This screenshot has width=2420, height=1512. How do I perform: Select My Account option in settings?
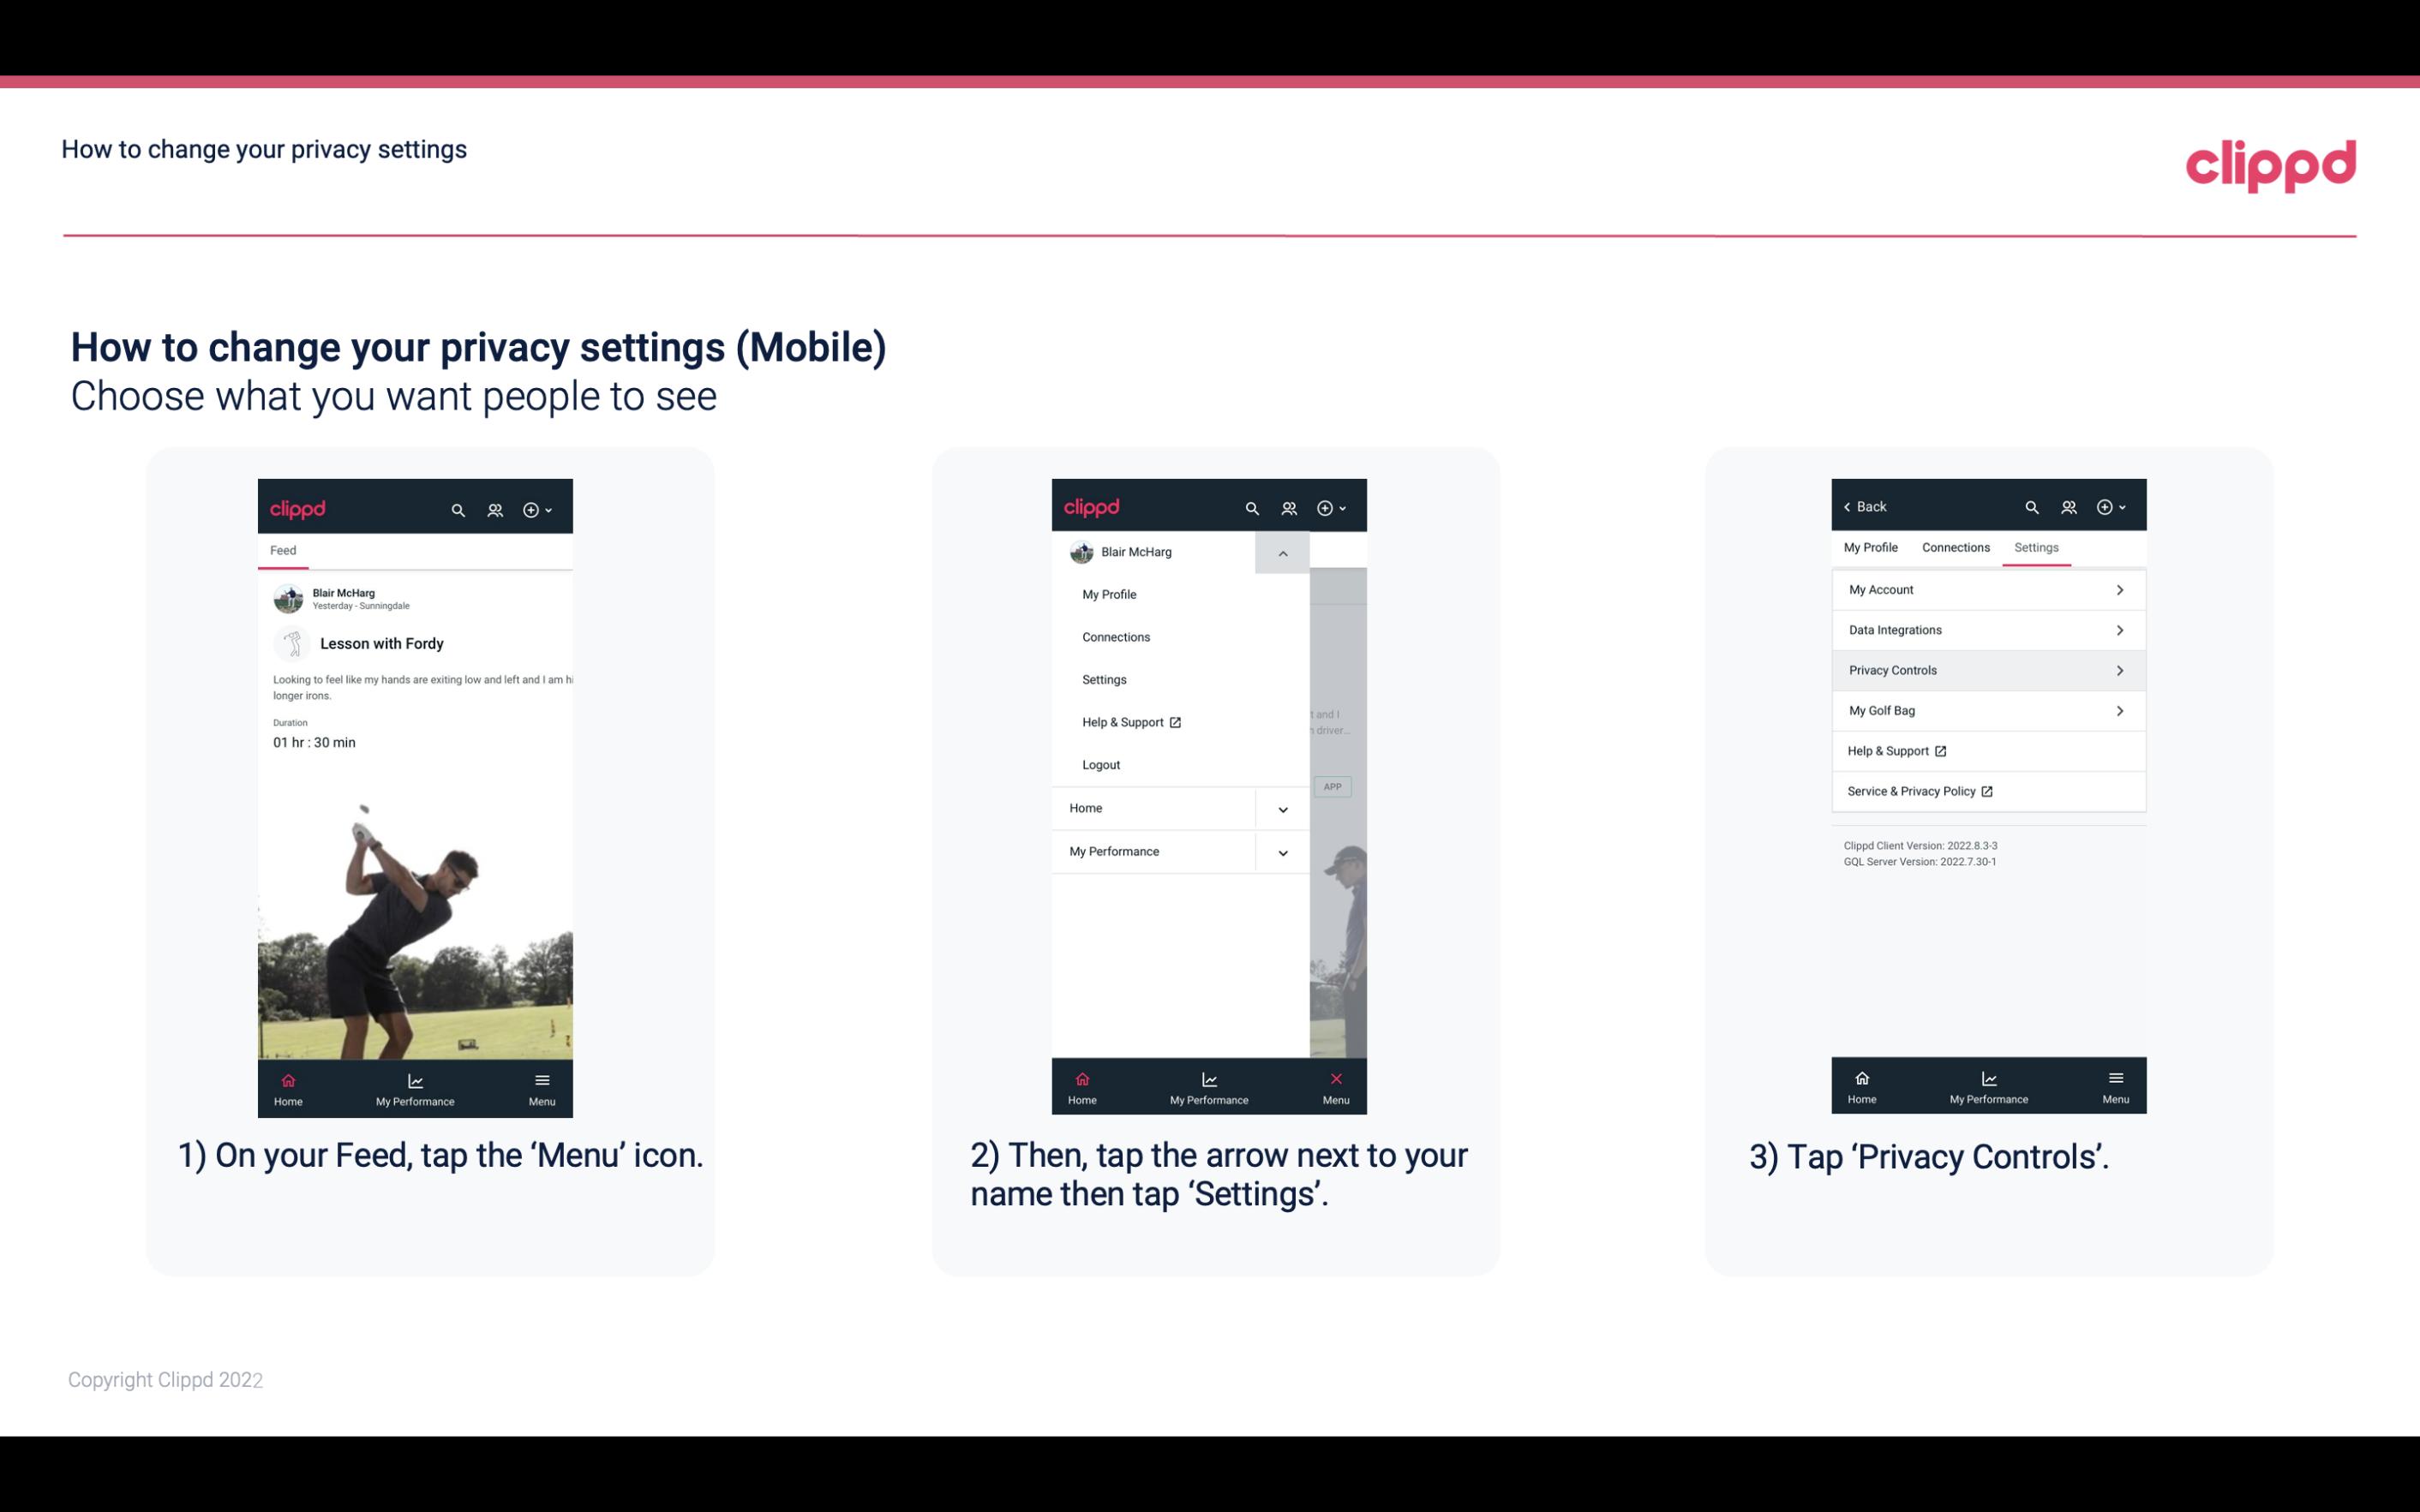coord(1986,589)
